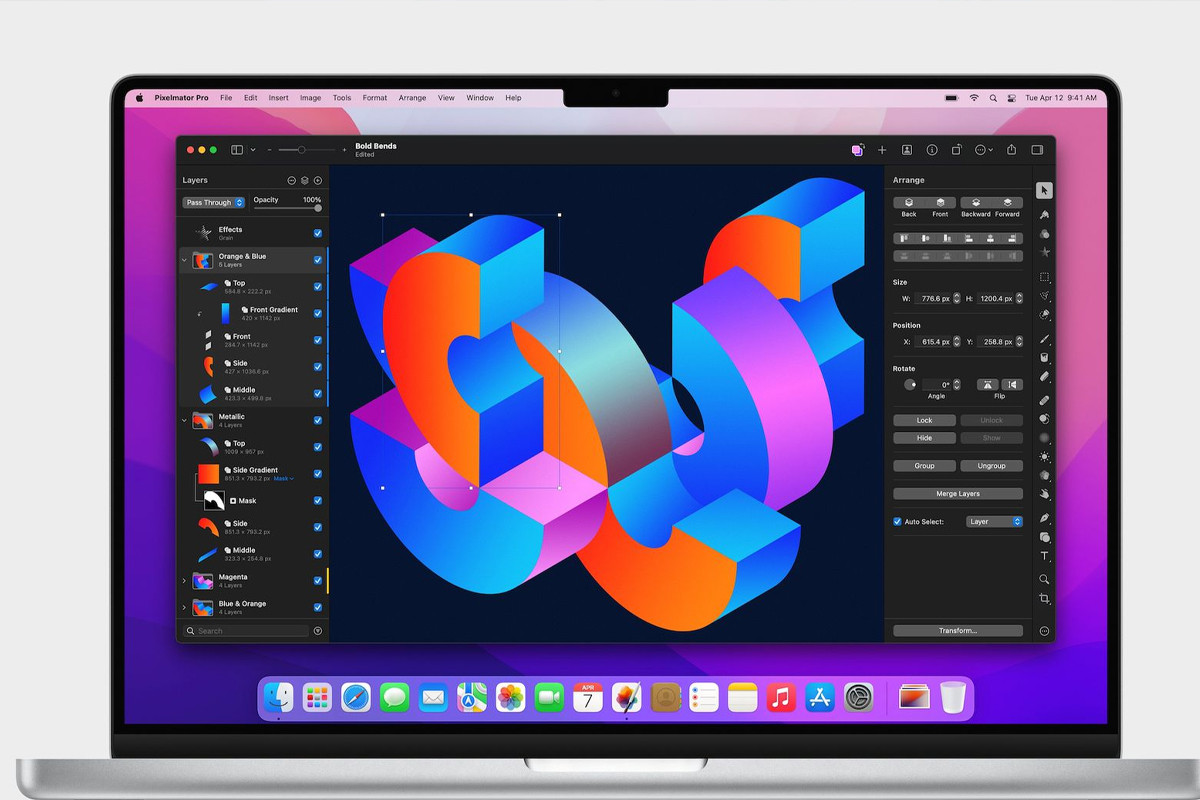
Task: Open the Image menu
Action: tap(311, 98)
